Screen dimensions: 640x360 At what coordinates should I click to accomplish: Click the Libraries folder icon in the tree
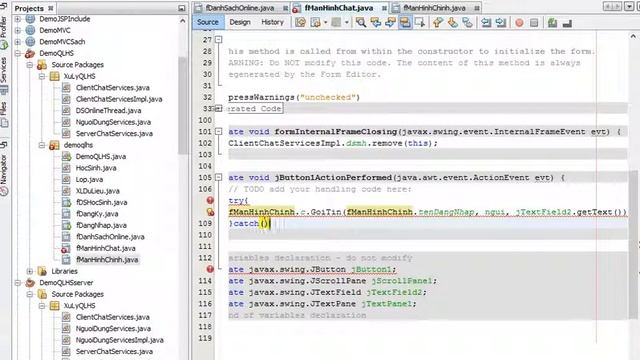tap(42, 271)
